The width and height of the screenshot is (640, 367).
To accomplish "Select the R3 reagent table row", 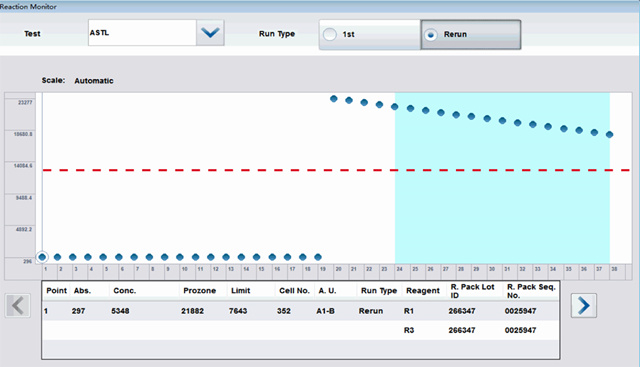I will (x=300, y=330).
